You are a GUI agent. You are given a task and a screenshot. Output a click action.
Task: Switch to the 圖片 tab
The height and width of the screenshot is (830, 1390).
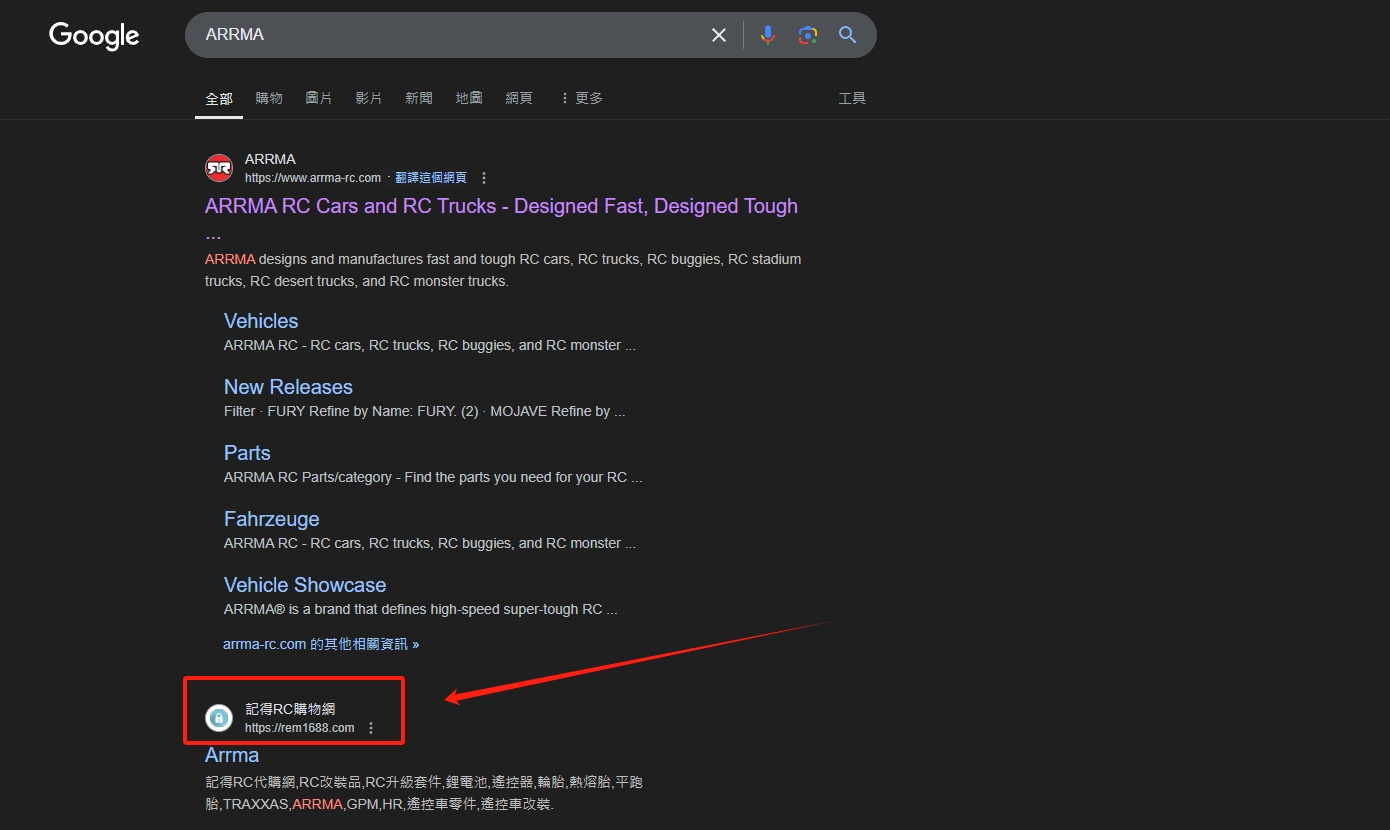click(319, 98)
